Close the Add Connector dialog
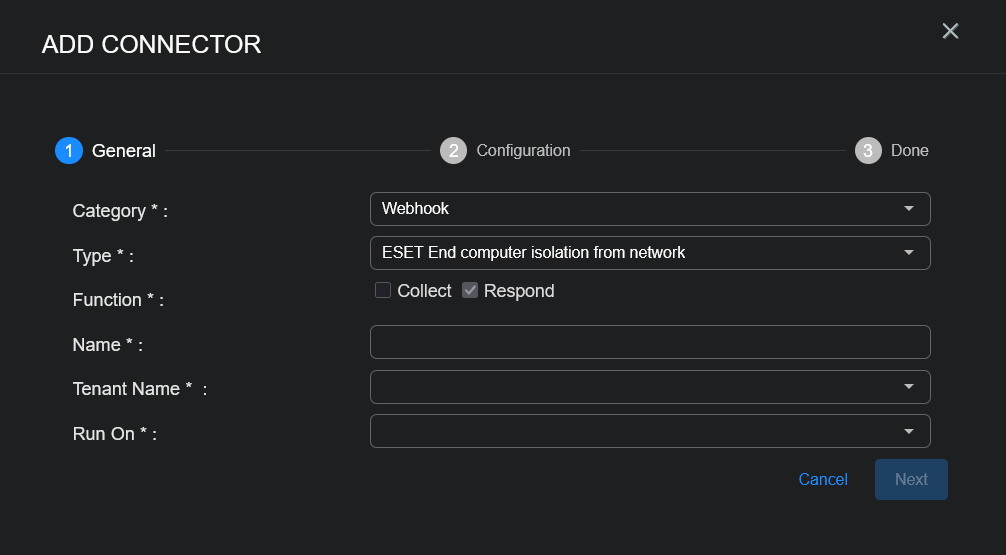 coord(950,31)
